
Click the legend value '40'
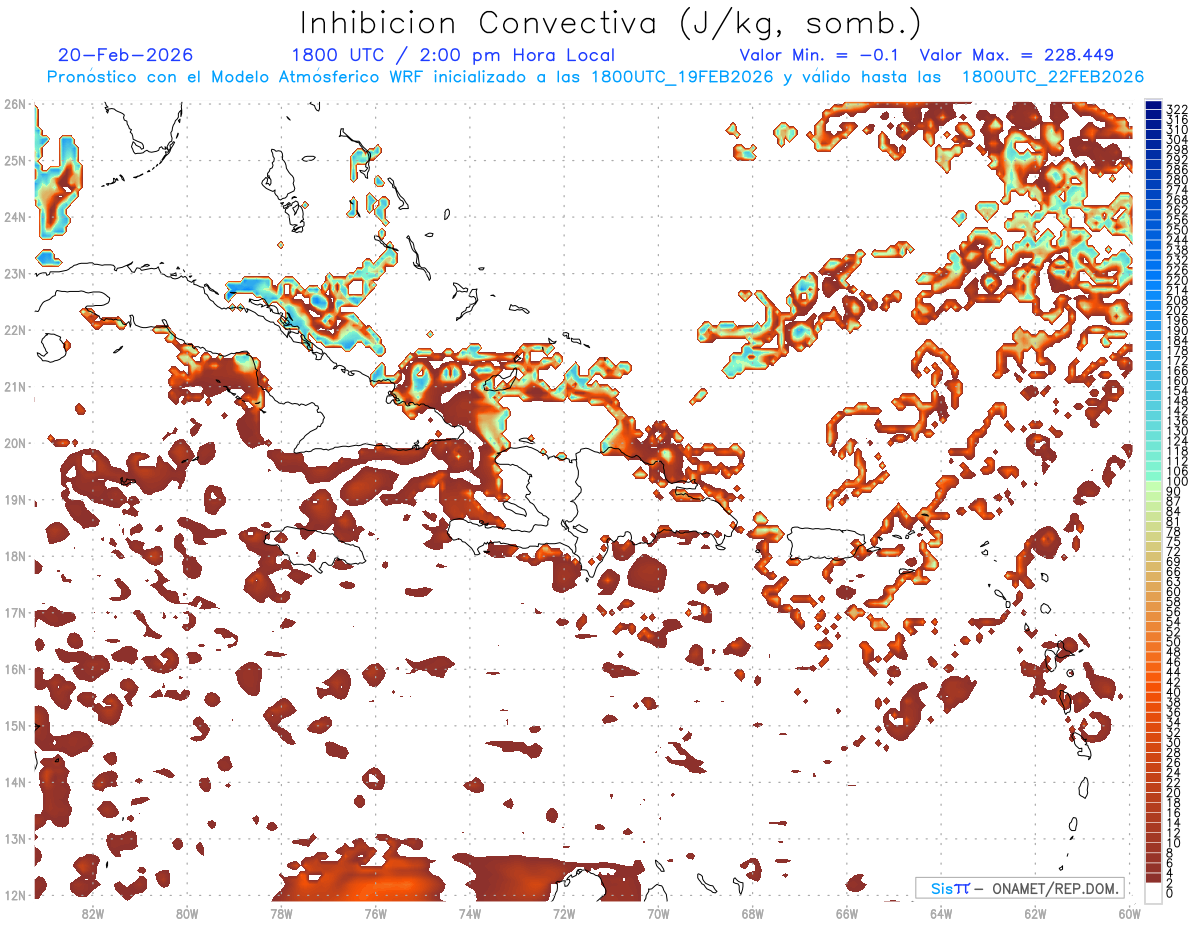pos(1174,692)
